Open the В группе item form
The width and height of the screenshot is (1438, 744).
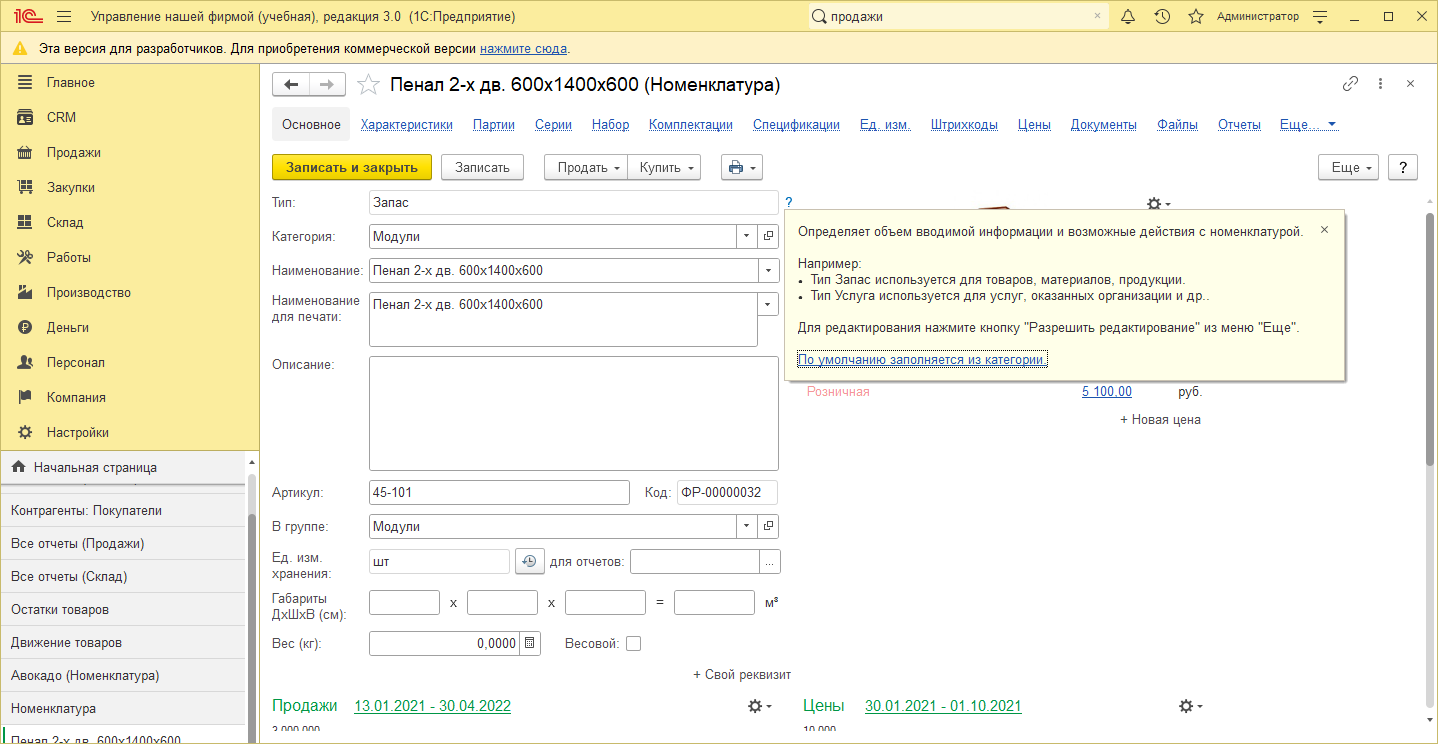coord(768,526)
